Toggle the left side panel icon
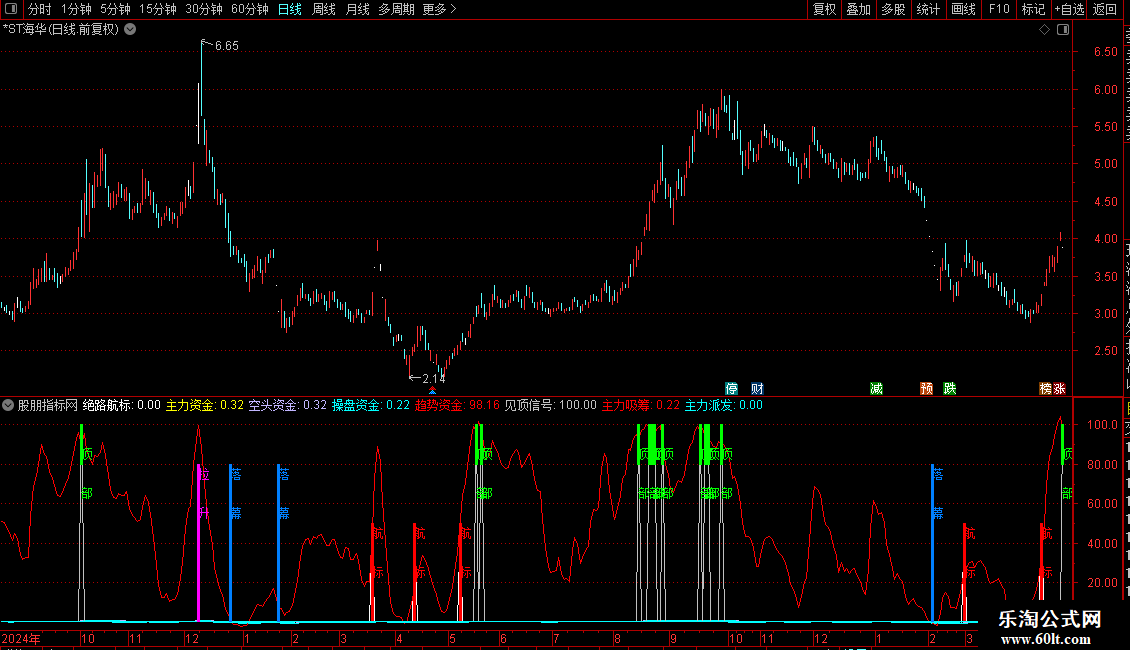 coord(11,9)
